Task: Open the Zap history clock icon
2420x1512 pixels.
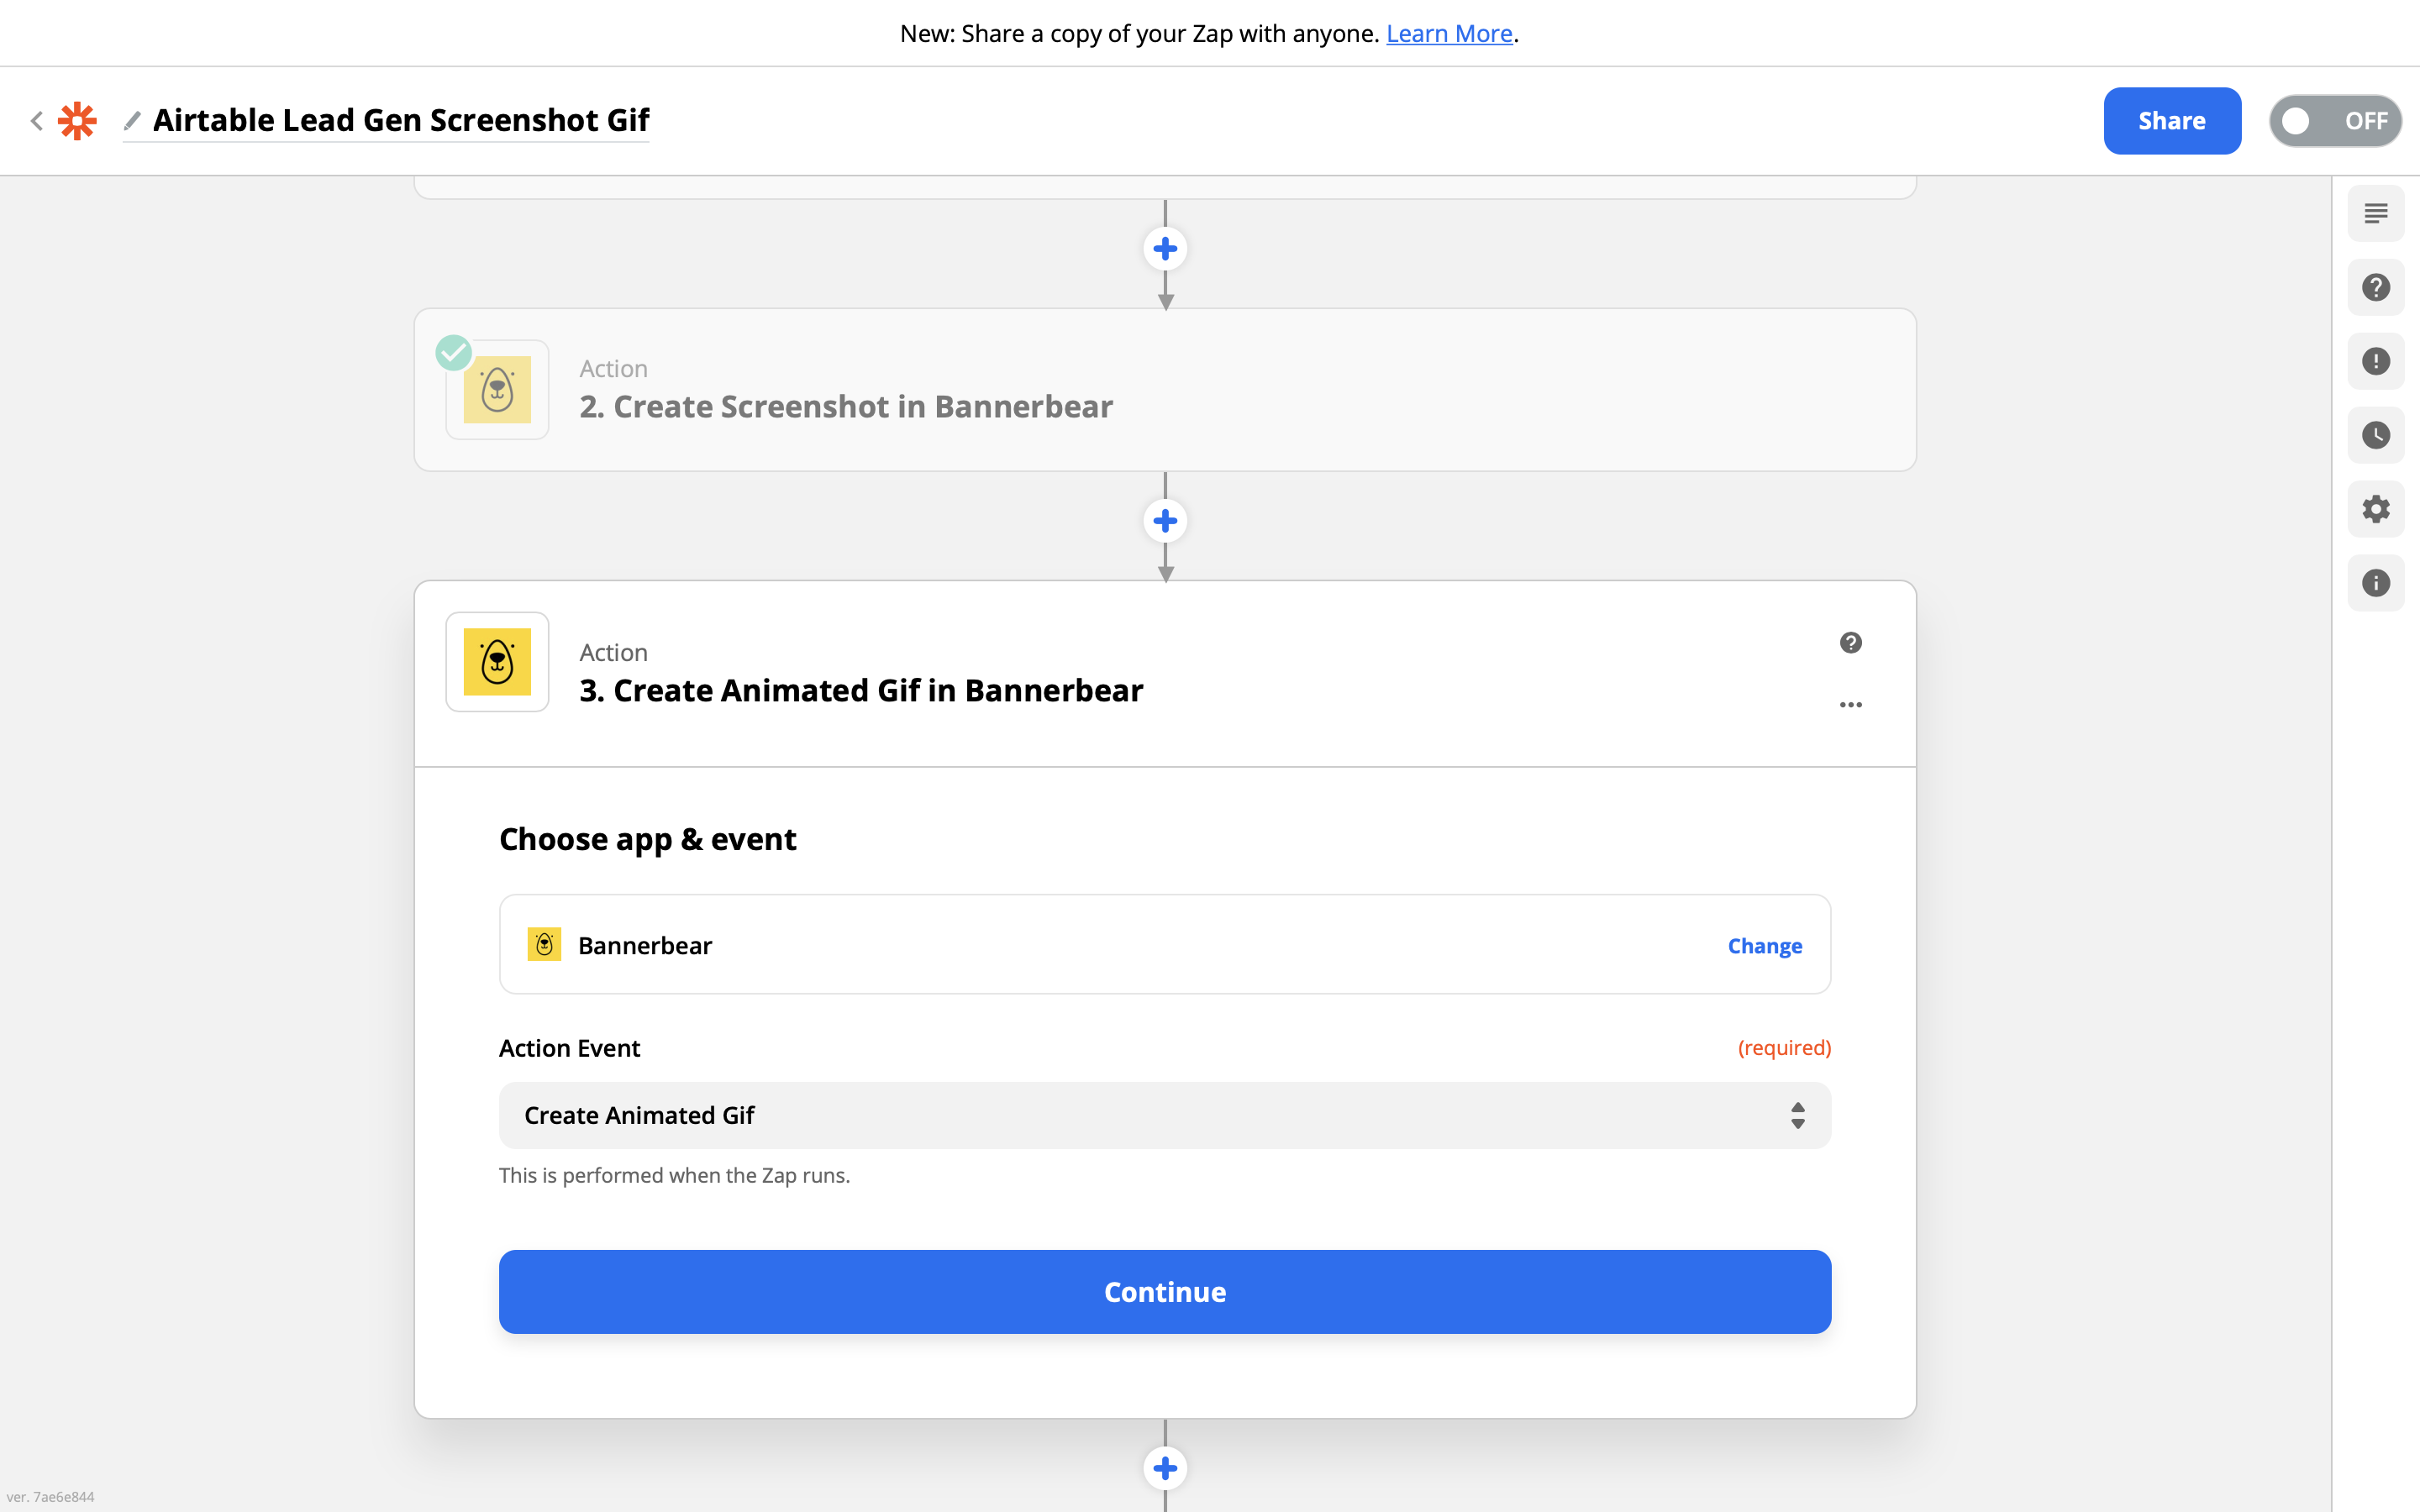Action: click(x=2375, y=435)
